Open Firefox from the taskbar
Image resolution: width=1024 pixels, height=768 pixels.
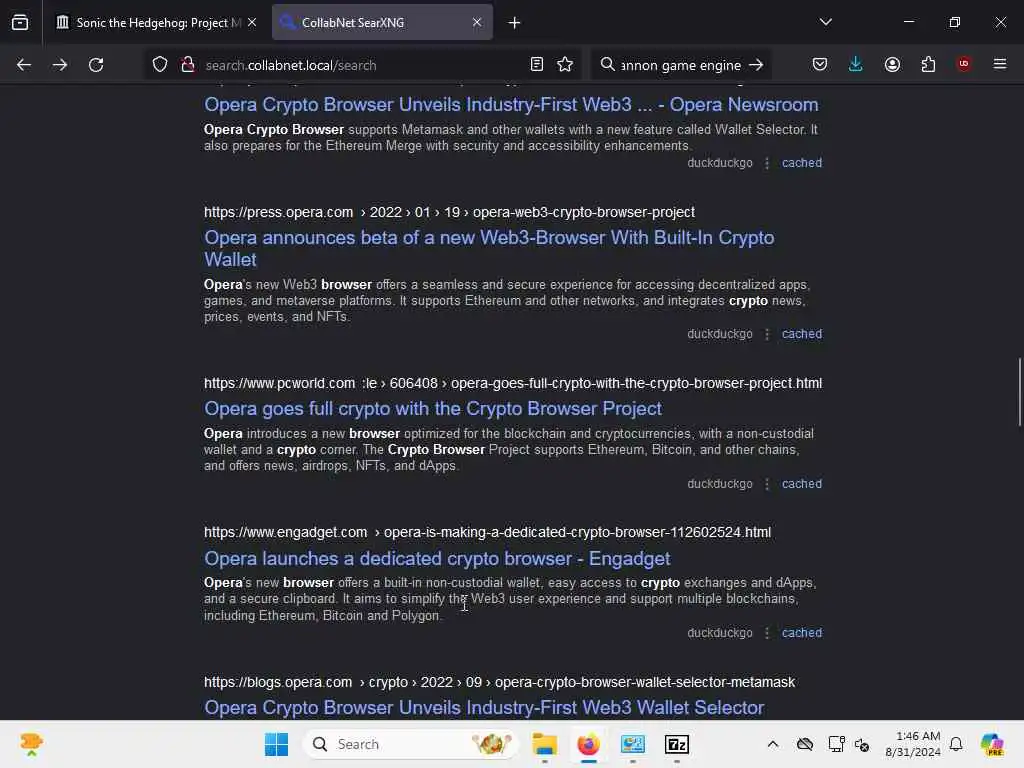point(588,744)
